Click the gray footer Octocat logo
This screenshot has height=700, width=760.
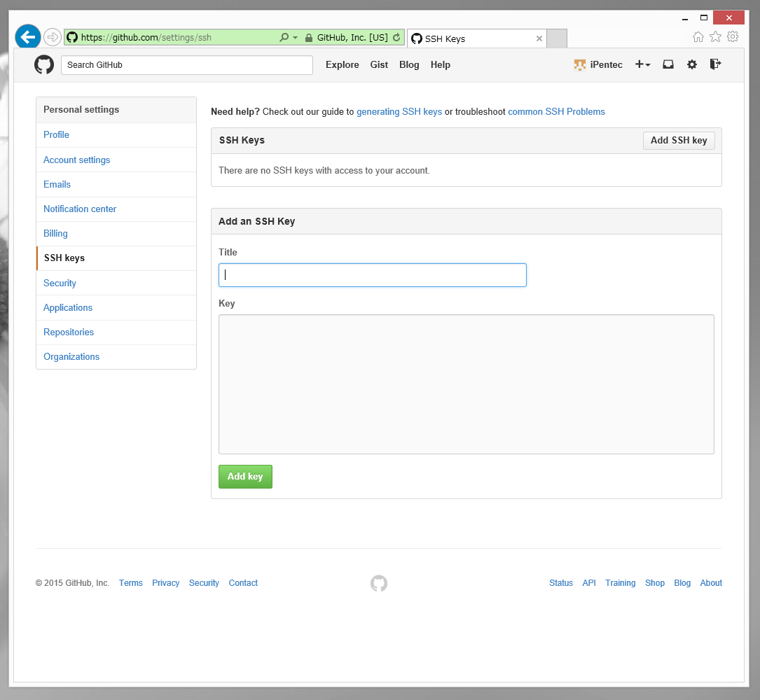coord(379,583)
